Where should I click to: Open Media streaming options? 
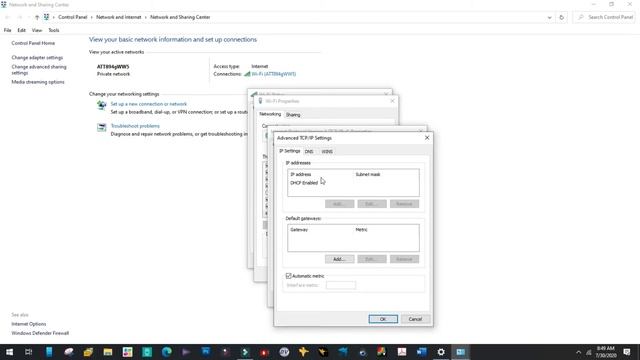point(38,82)
